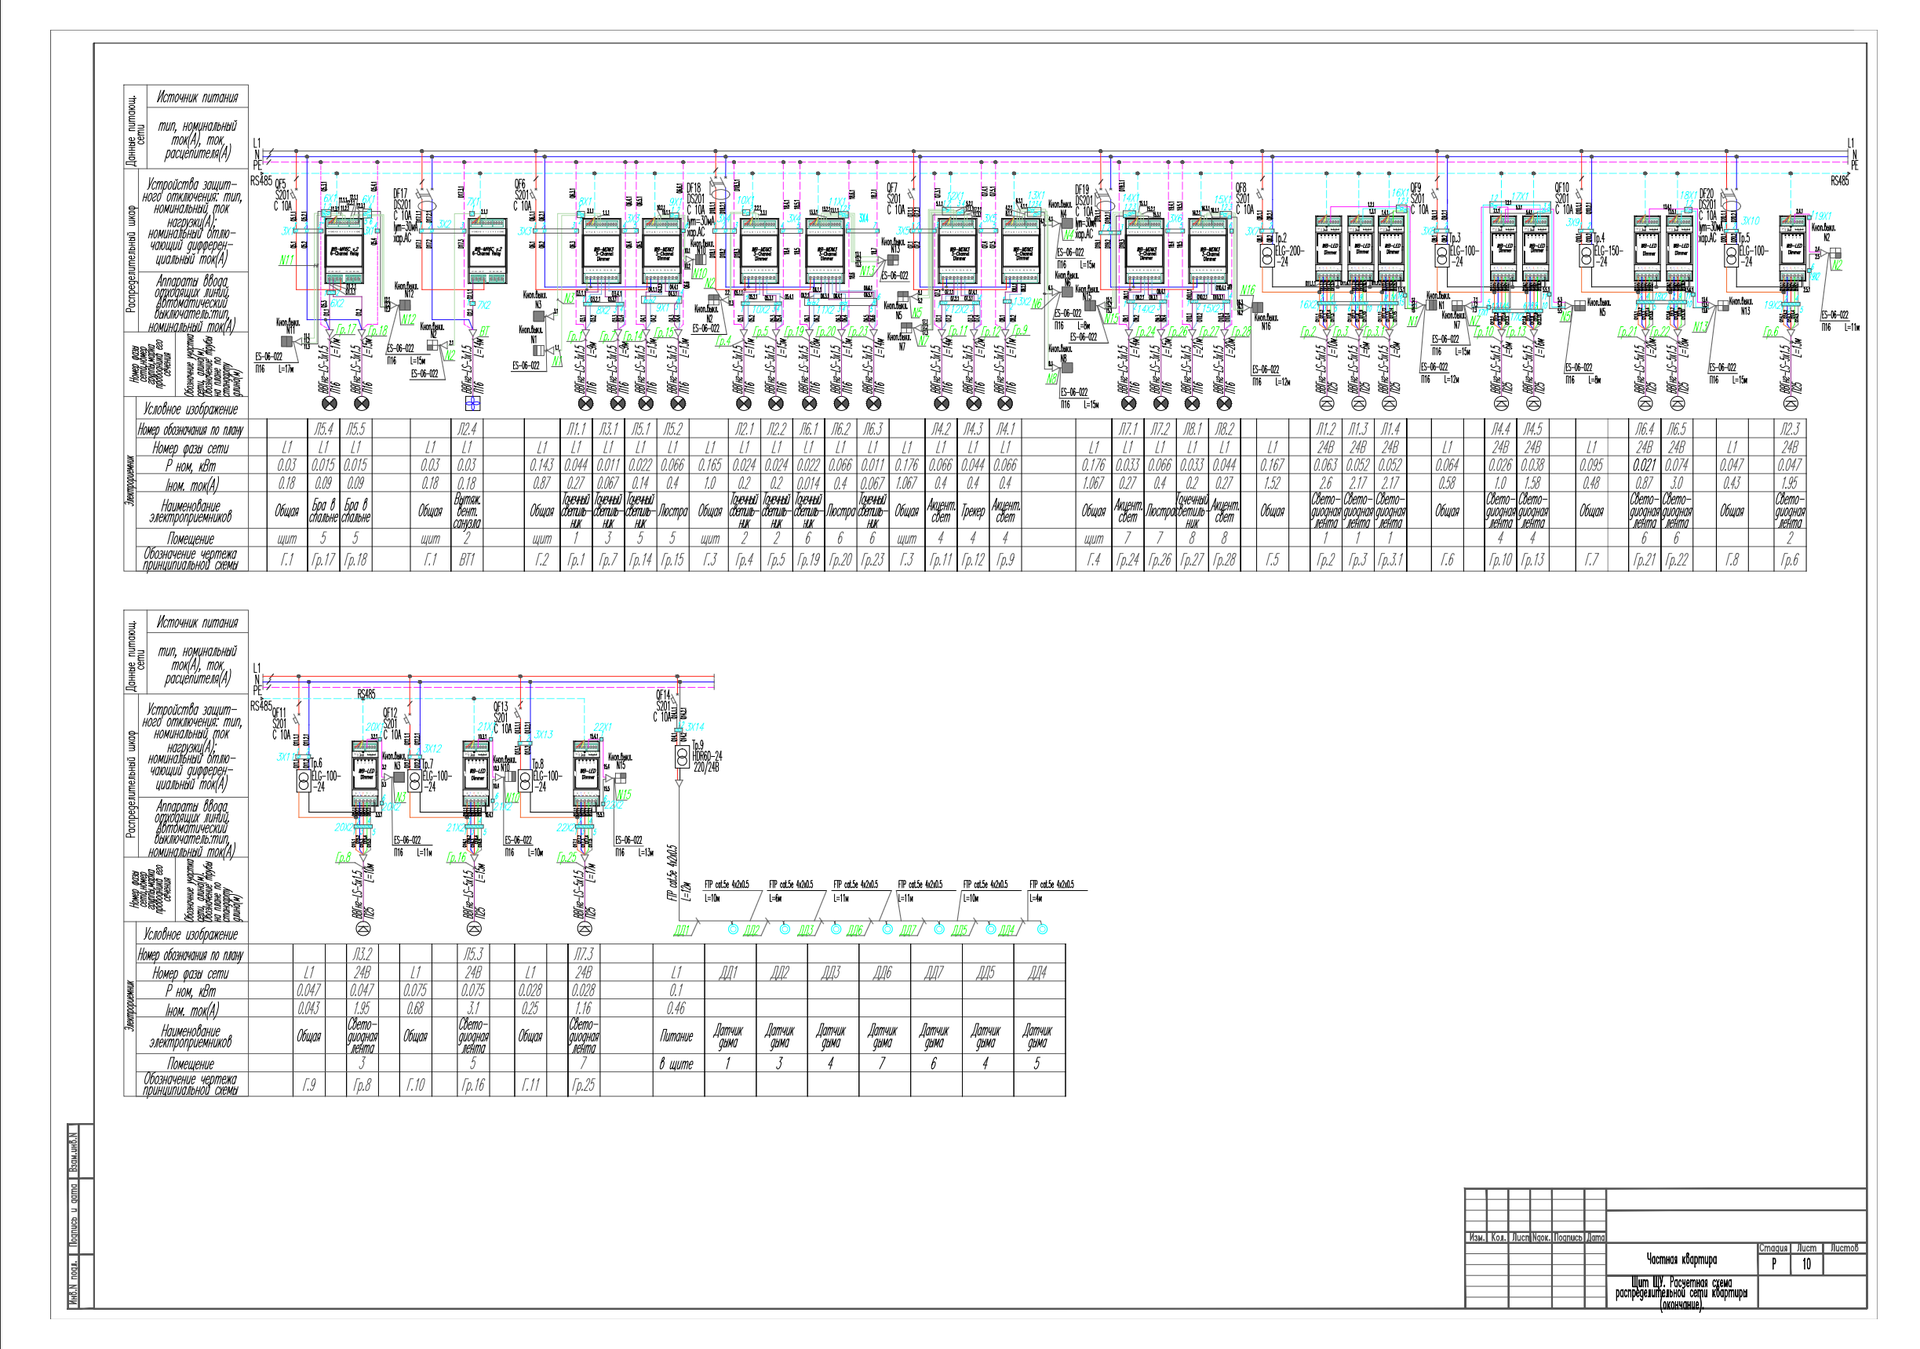Click the Тр.9 HDR60-24 transformer symbol
Screen dimensions: 1920x1349
coord(682,758)
